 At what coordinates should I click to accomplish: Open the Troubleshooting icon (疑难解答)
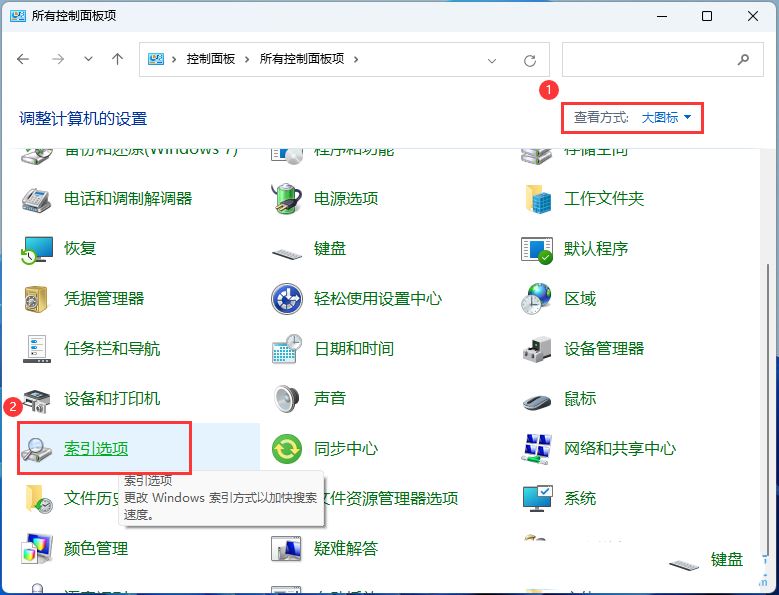tap(286, 548)
